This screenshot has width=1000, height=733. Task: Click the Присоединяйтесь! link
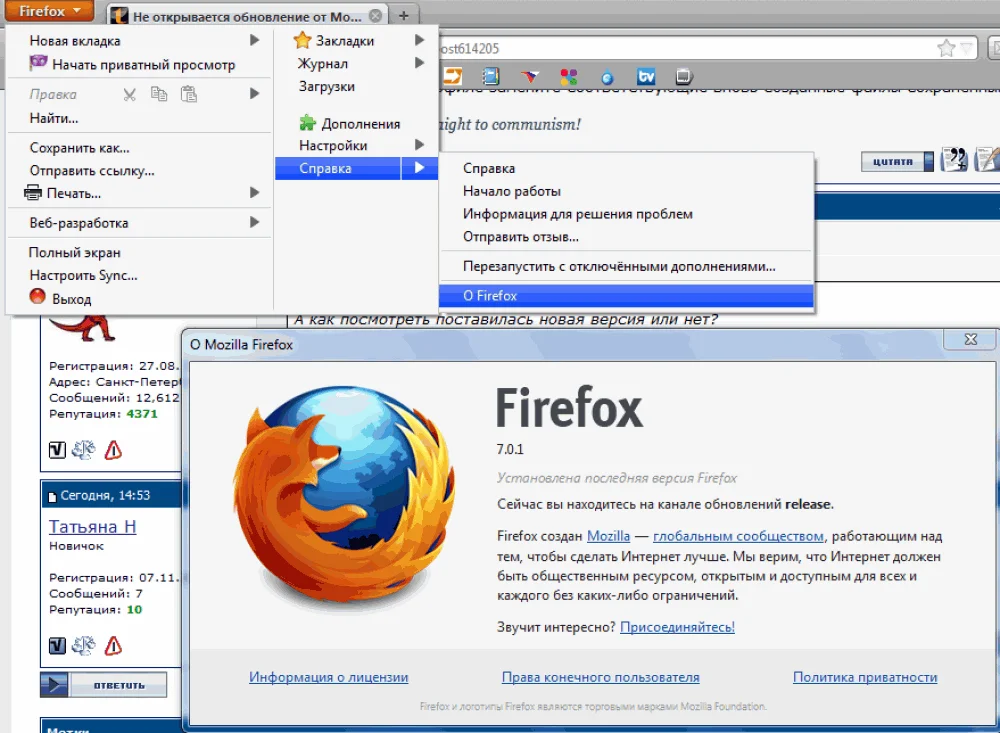coord(677,627)
